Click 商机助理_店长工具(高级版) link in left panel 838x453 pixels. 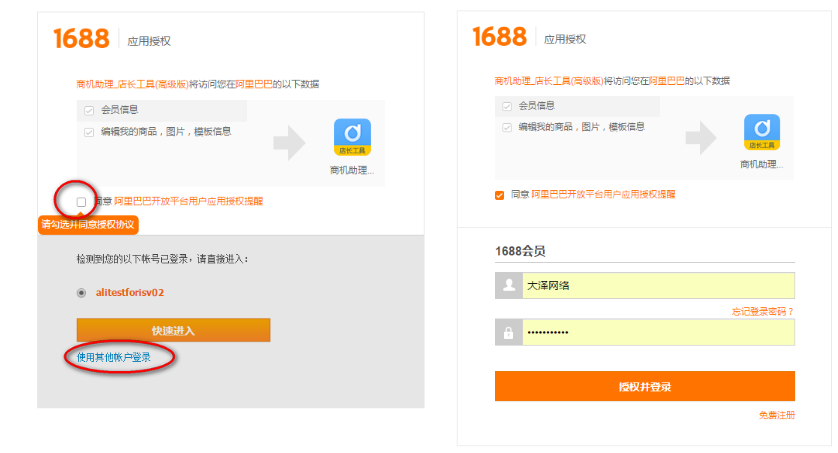coord(133,84)
